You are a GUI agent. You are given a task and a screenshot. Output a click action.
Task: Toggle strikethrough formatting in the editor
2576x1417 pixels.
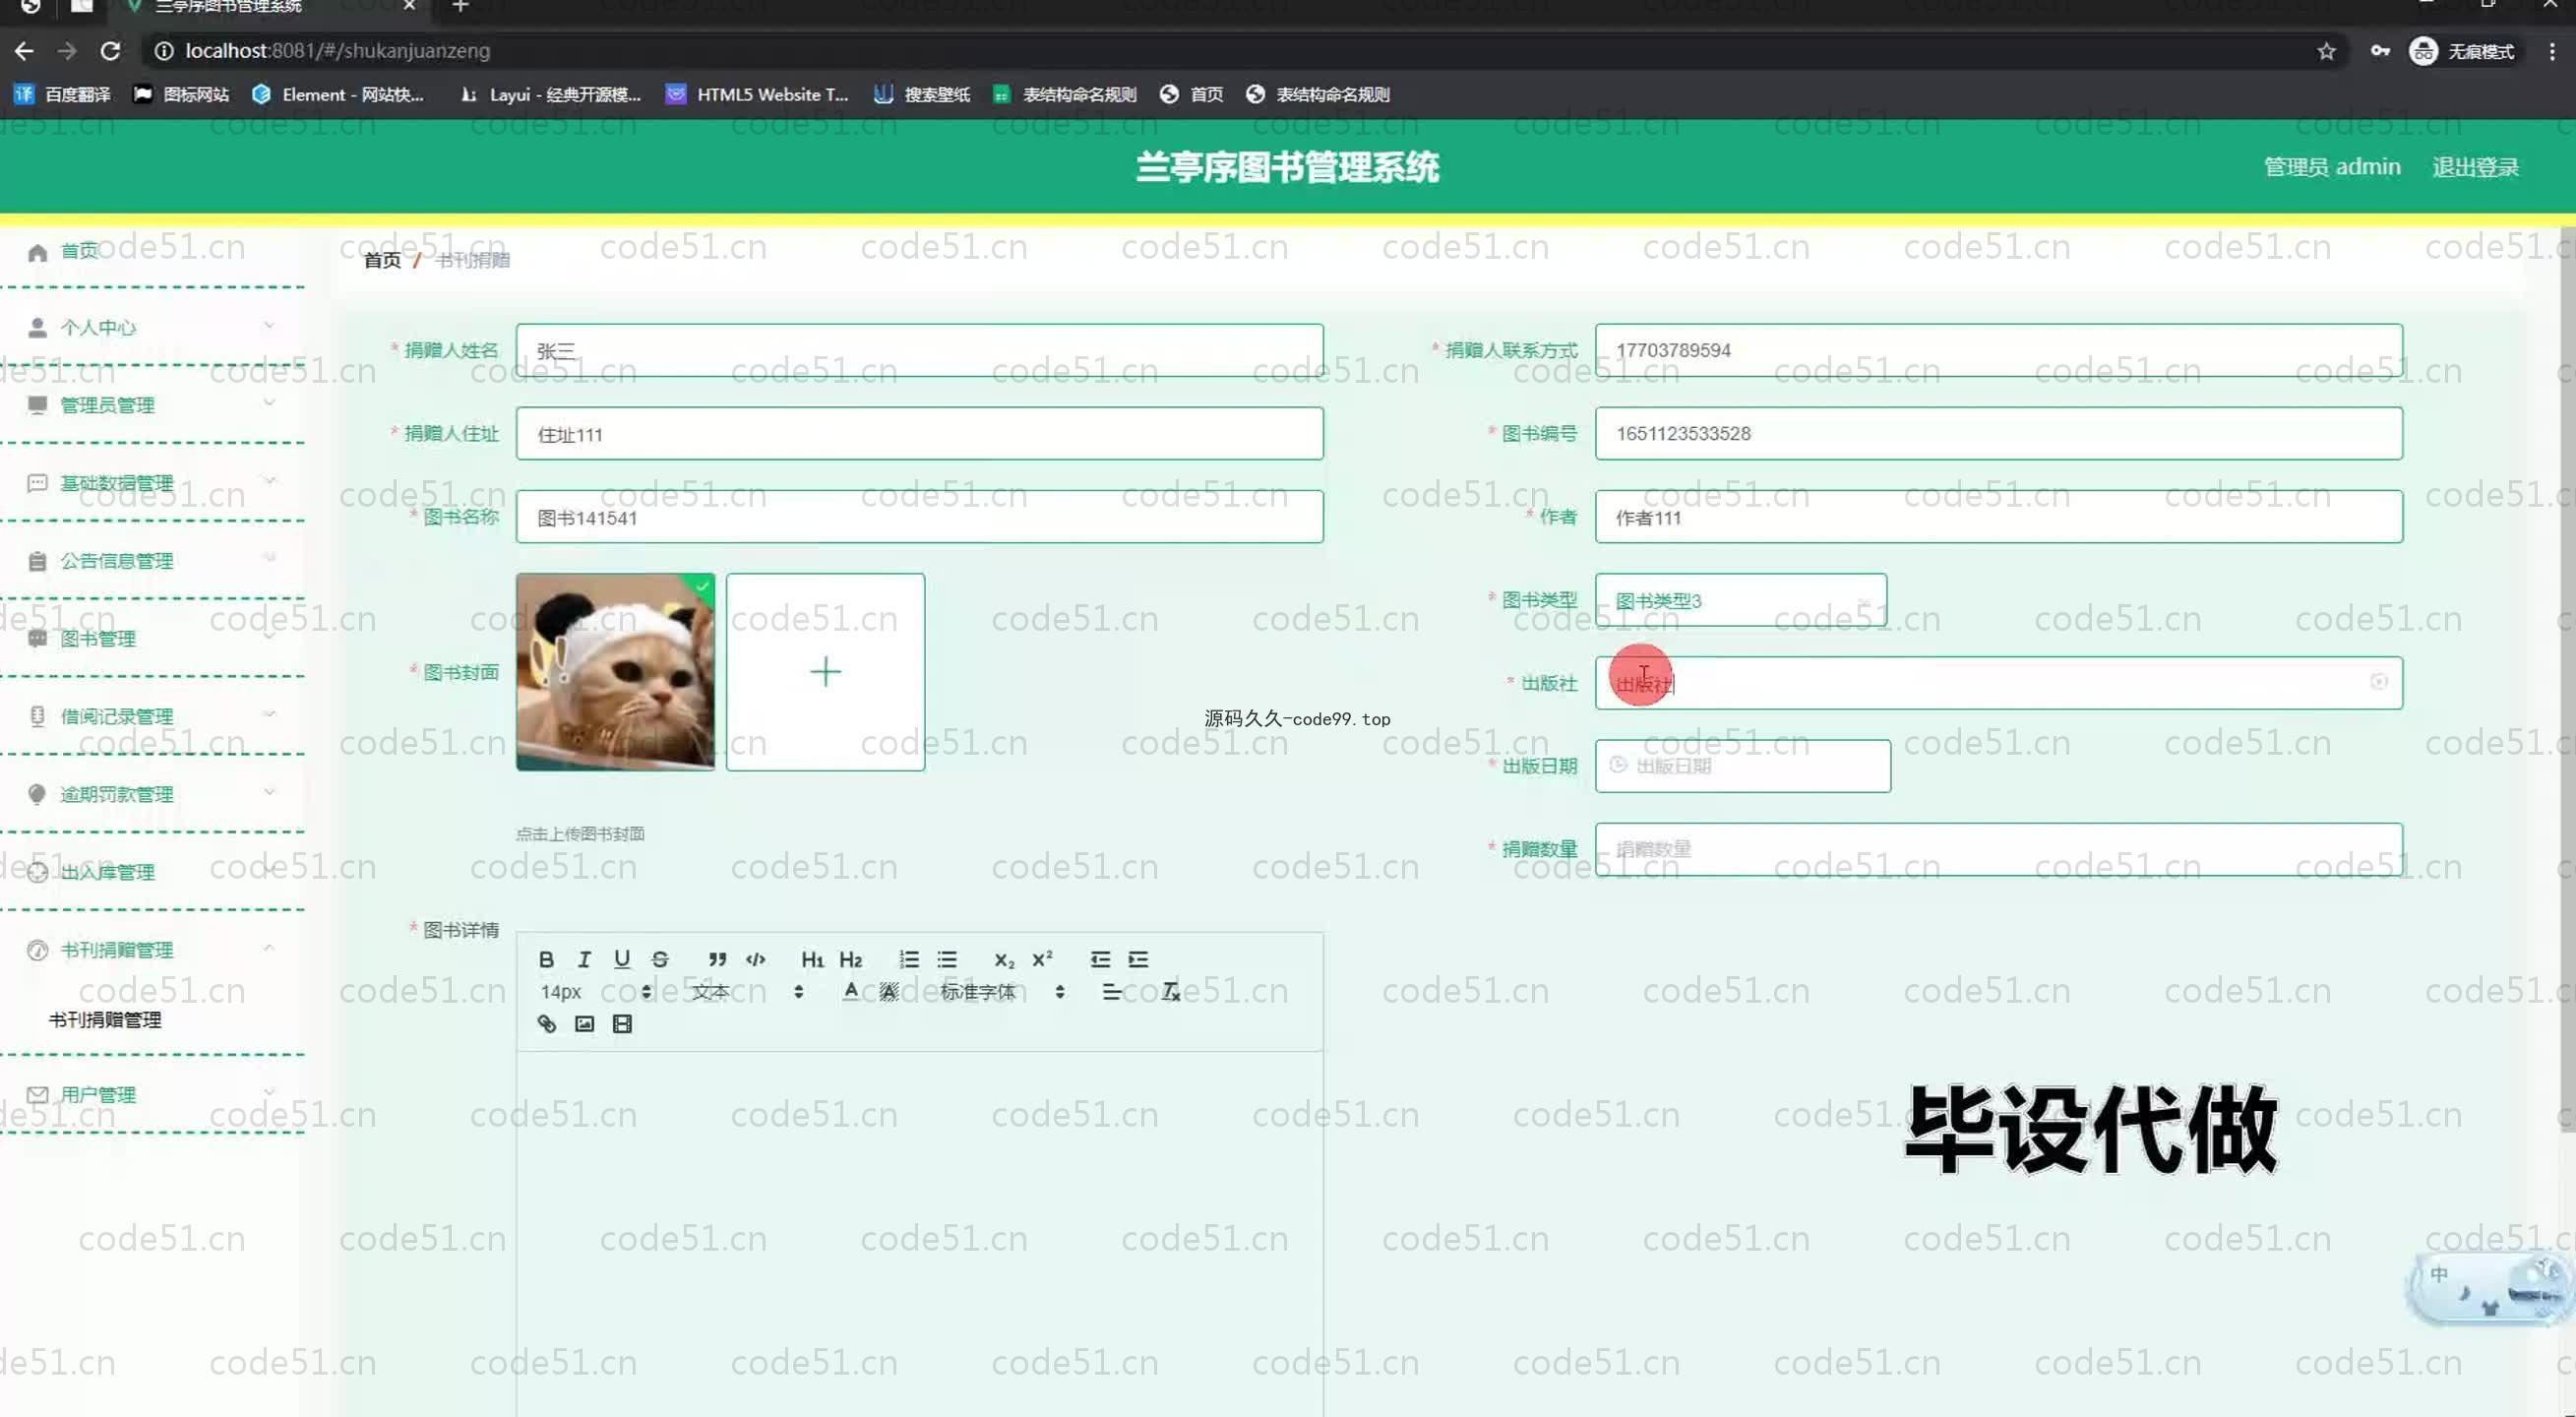660,959
